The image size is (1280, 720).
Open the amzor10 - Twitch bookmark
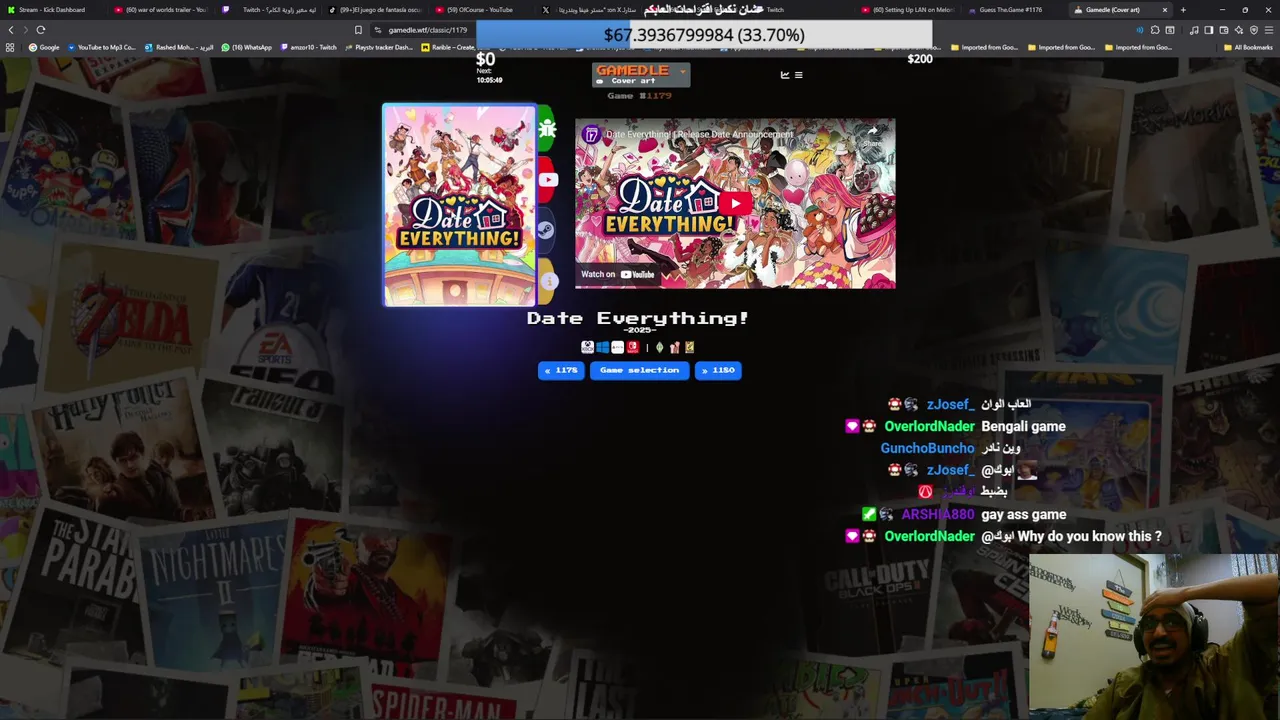tap(307, 47)
